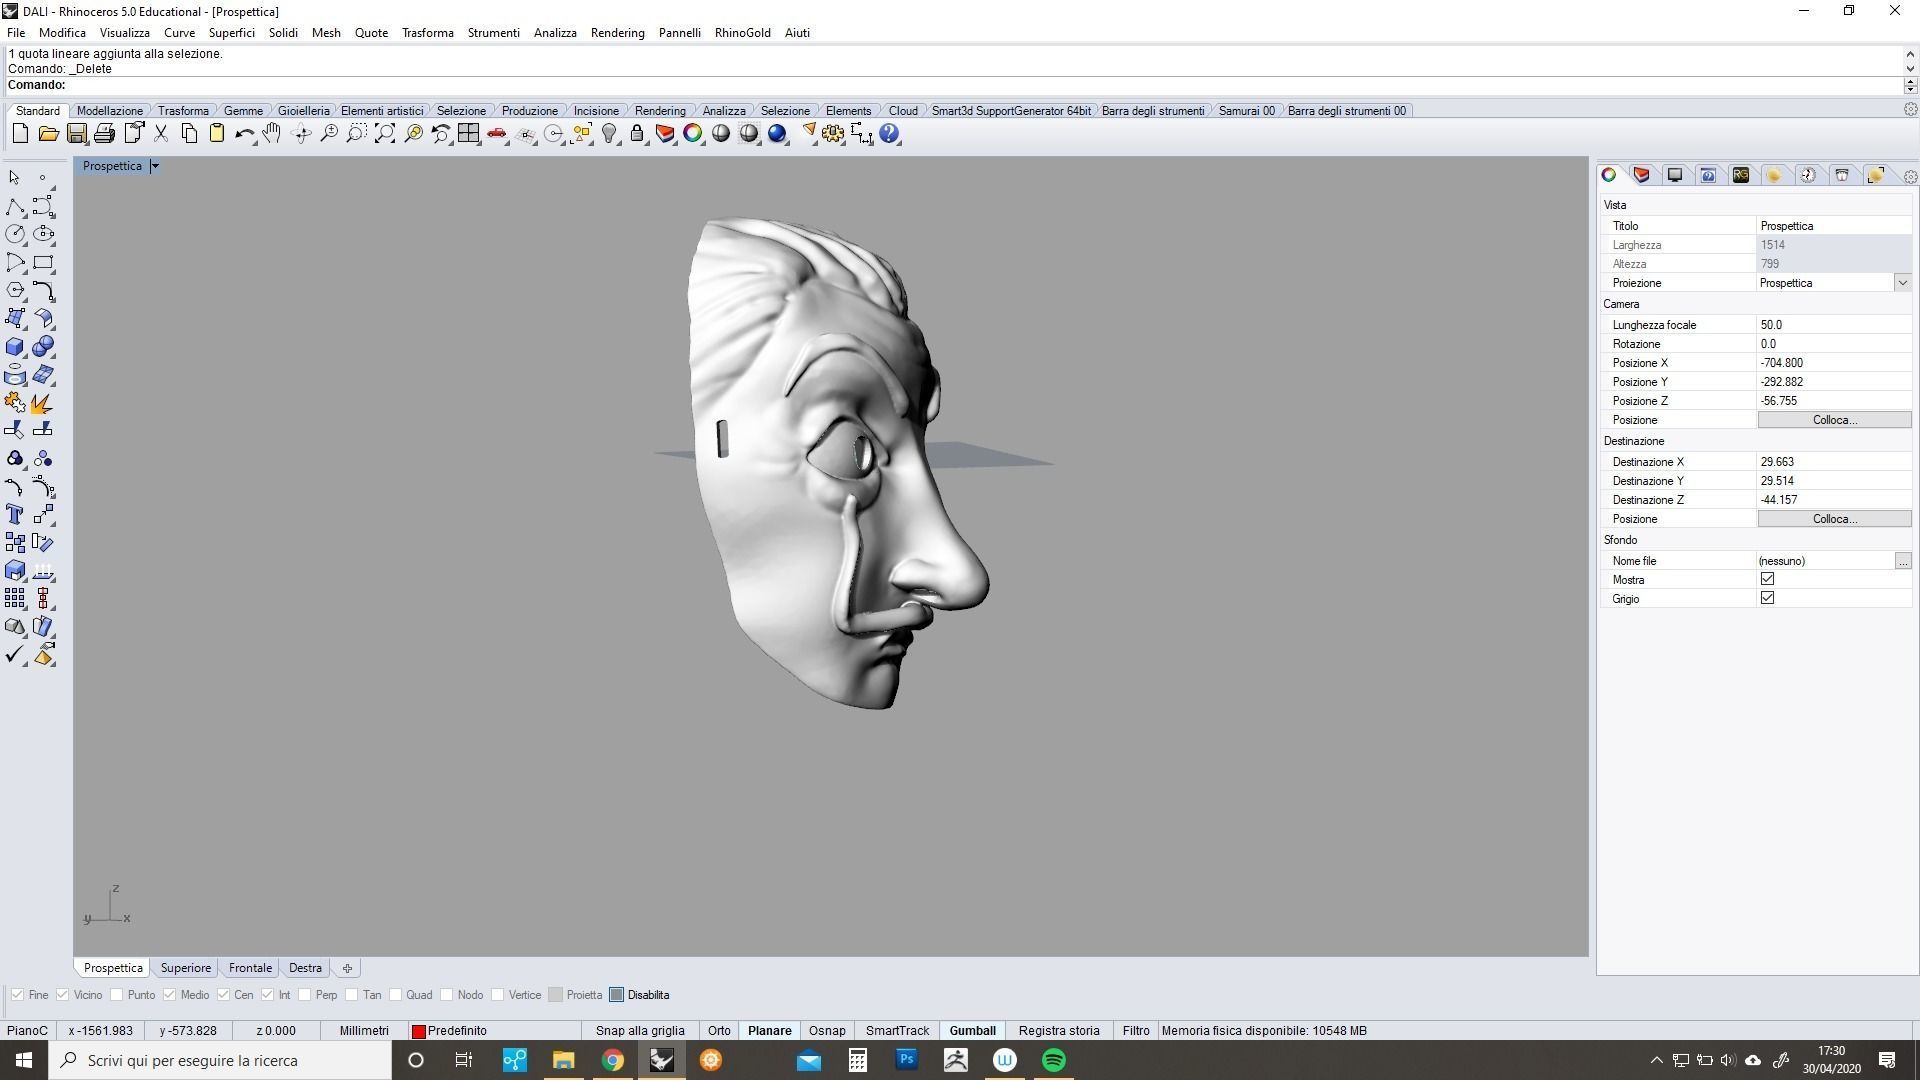Screen dimensions: 1920x1080
Task: Click the red Predefinito layer color swatch
Action: 419,1031
